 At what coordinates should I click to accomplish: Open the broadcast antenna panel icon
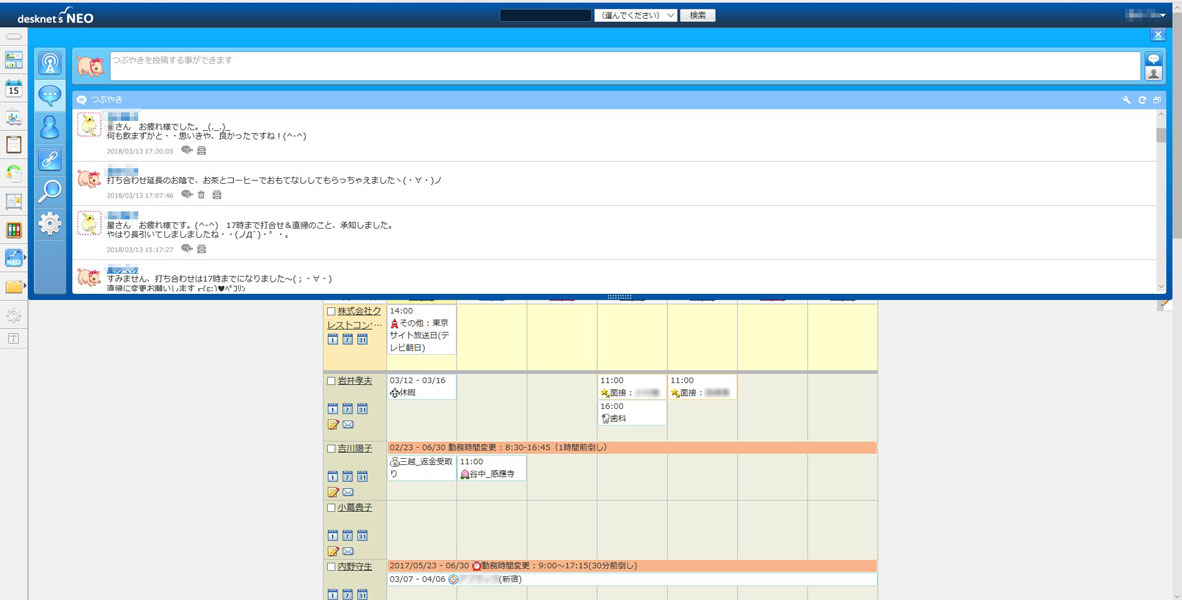pos(49,64)
